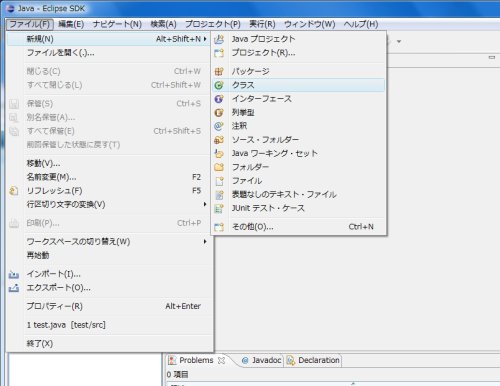Click the フォルダー folder icon

[219, 167]
